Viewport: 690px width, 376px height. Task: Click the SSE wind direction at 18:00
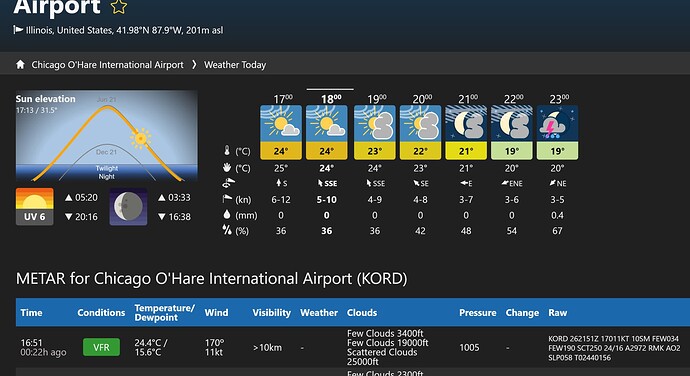(x=328, y=183)
